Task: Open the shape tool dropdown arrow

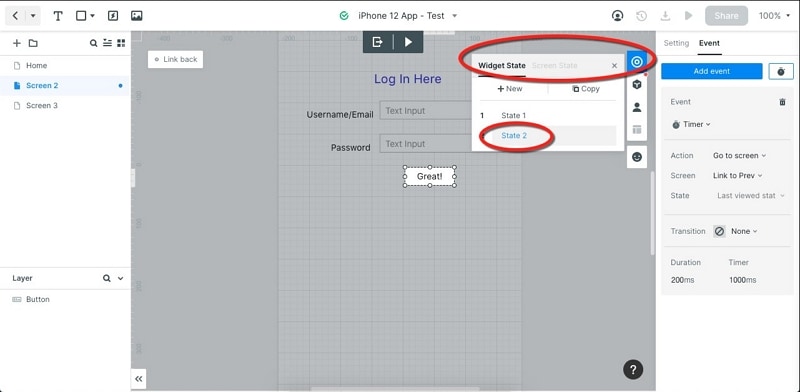Action: (x=92, y=16)
